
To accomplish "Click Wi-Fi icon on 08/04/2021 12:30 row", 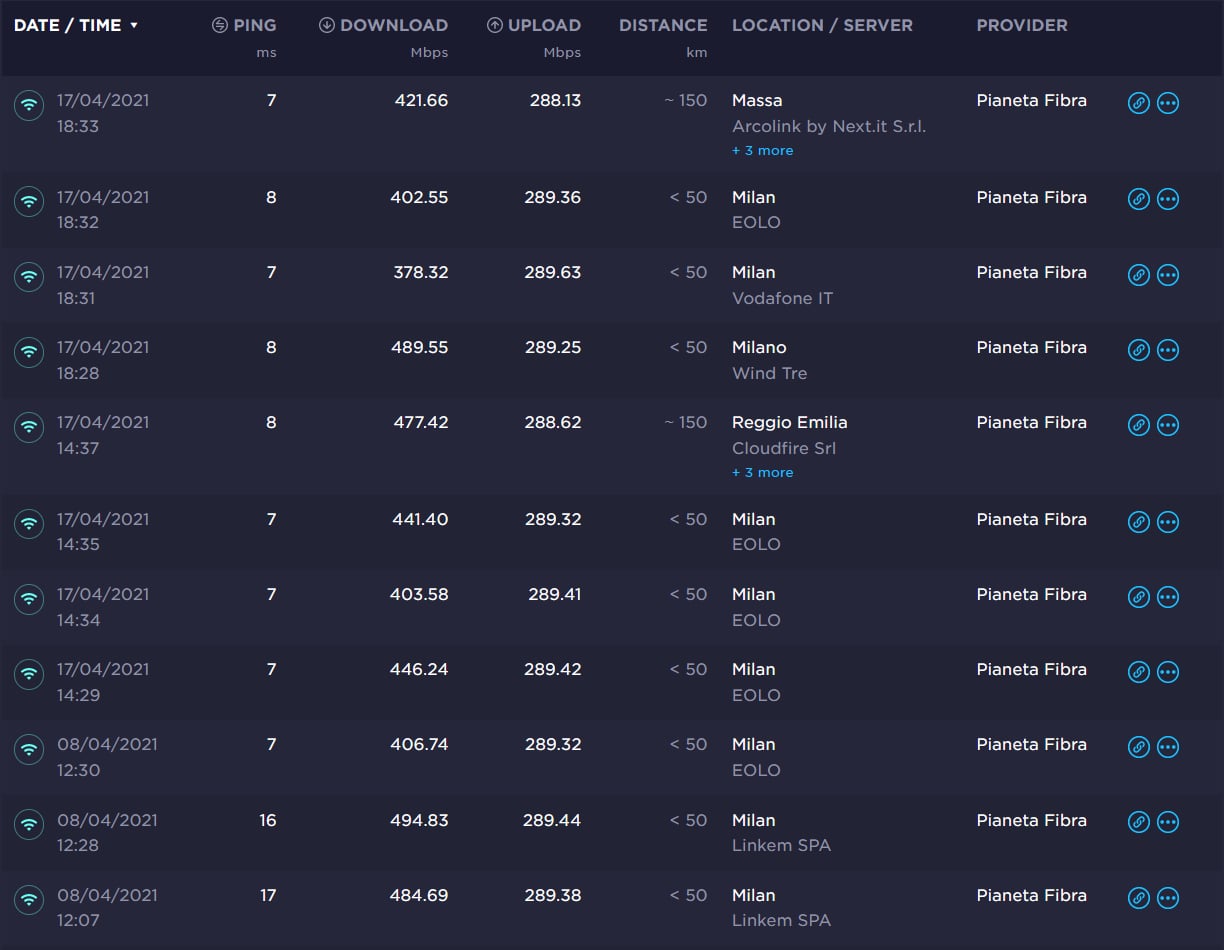I will pos(29,748).
